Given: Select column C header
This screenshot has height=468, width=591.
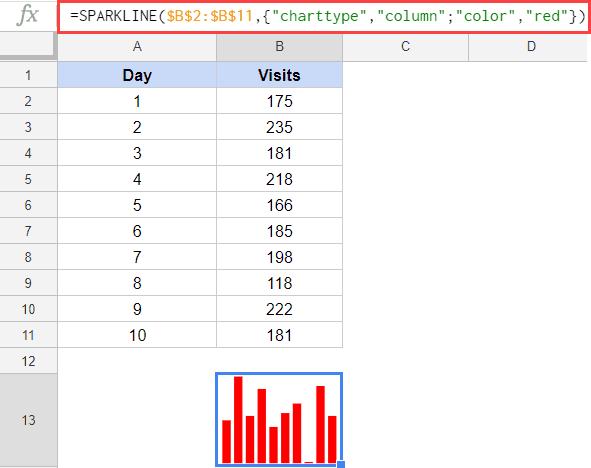Looking at the screenshot, I should tap(406, 47).
